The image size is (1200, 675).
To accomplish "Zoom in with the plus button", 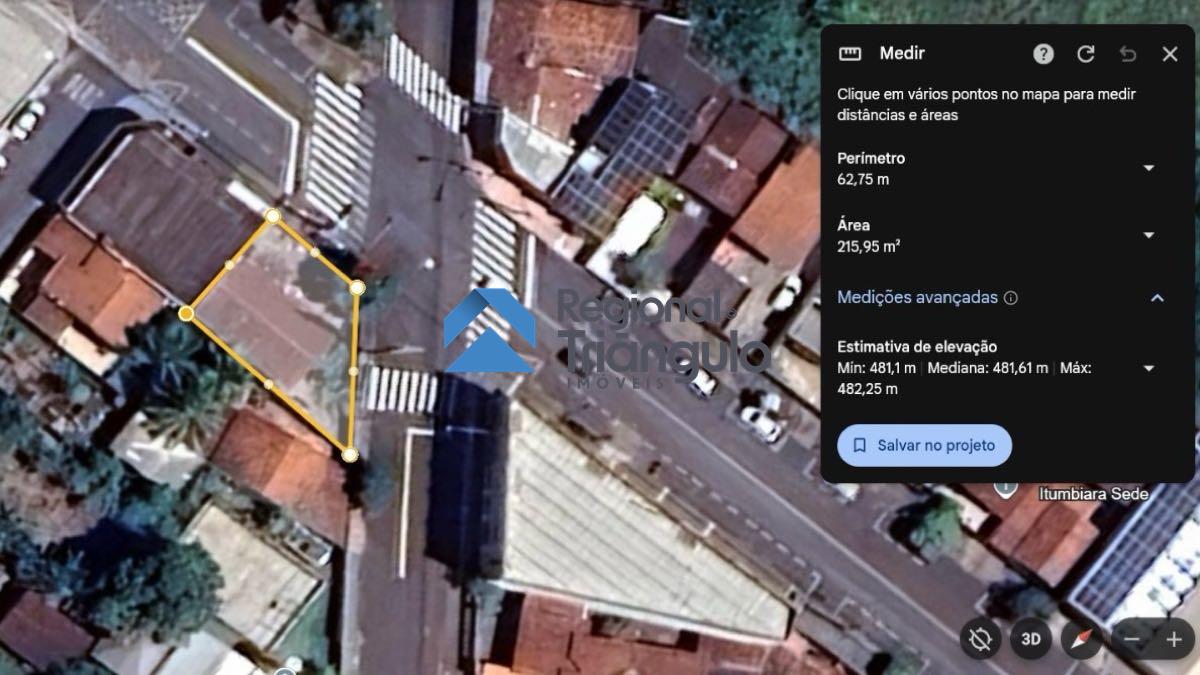I will point(1174,639).
